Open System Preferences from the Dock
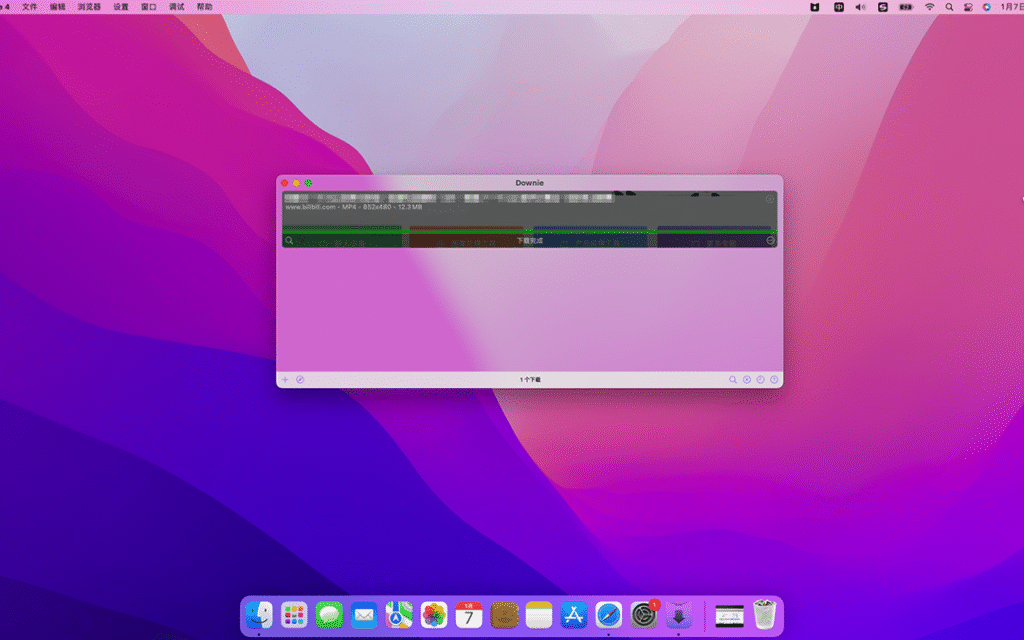This screenshot has width=1024, height=640. 644,615
